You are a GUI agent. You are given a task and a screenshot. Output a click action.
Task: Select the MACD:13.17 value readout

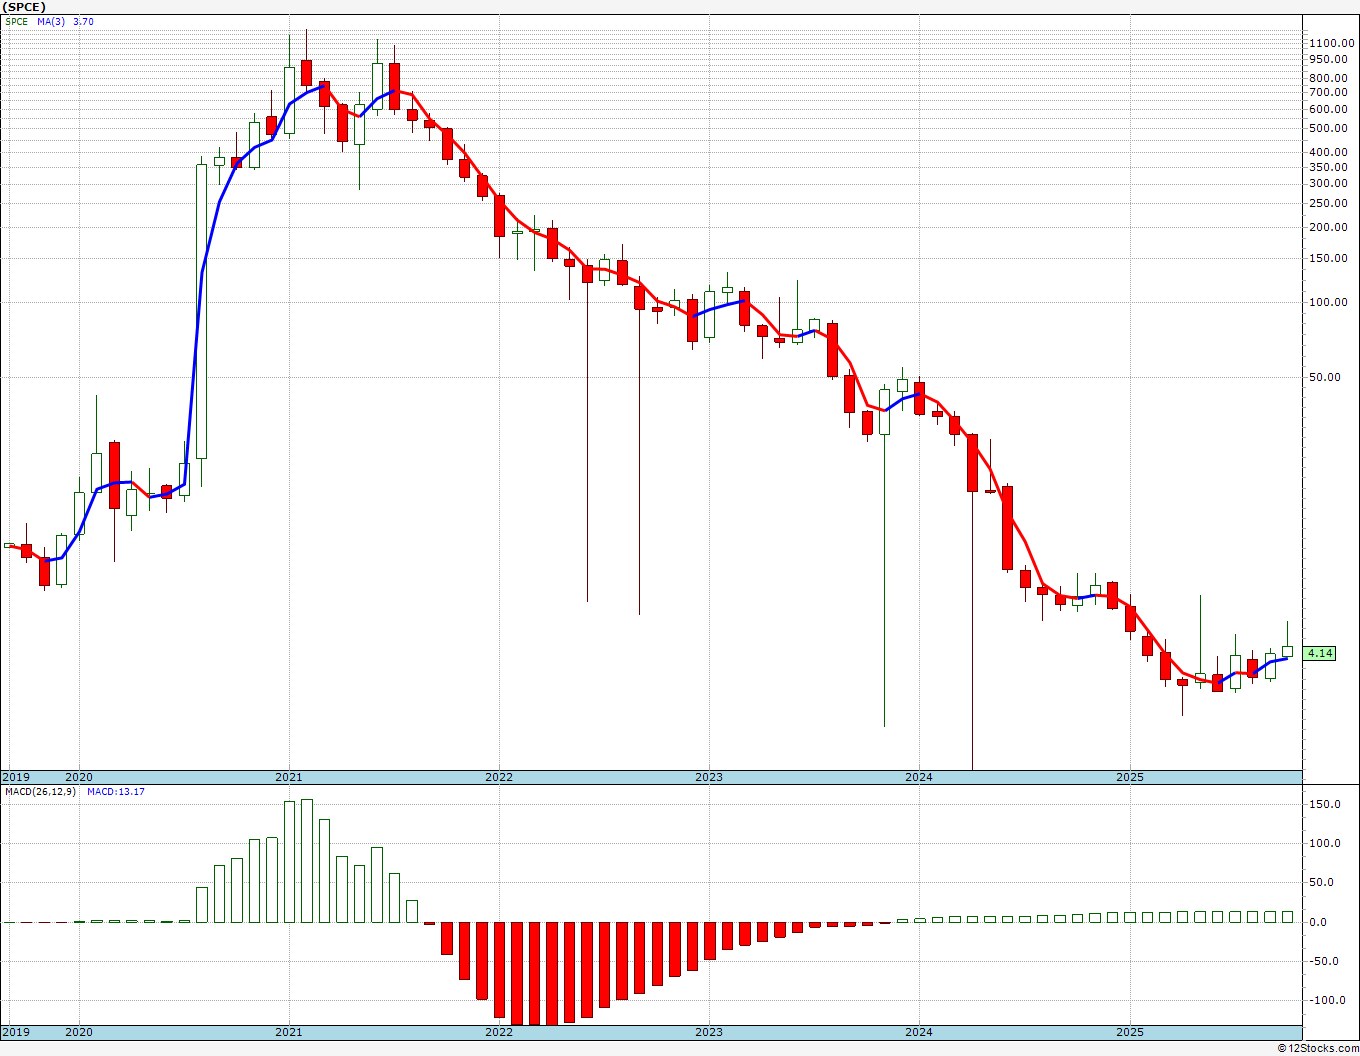116,792
